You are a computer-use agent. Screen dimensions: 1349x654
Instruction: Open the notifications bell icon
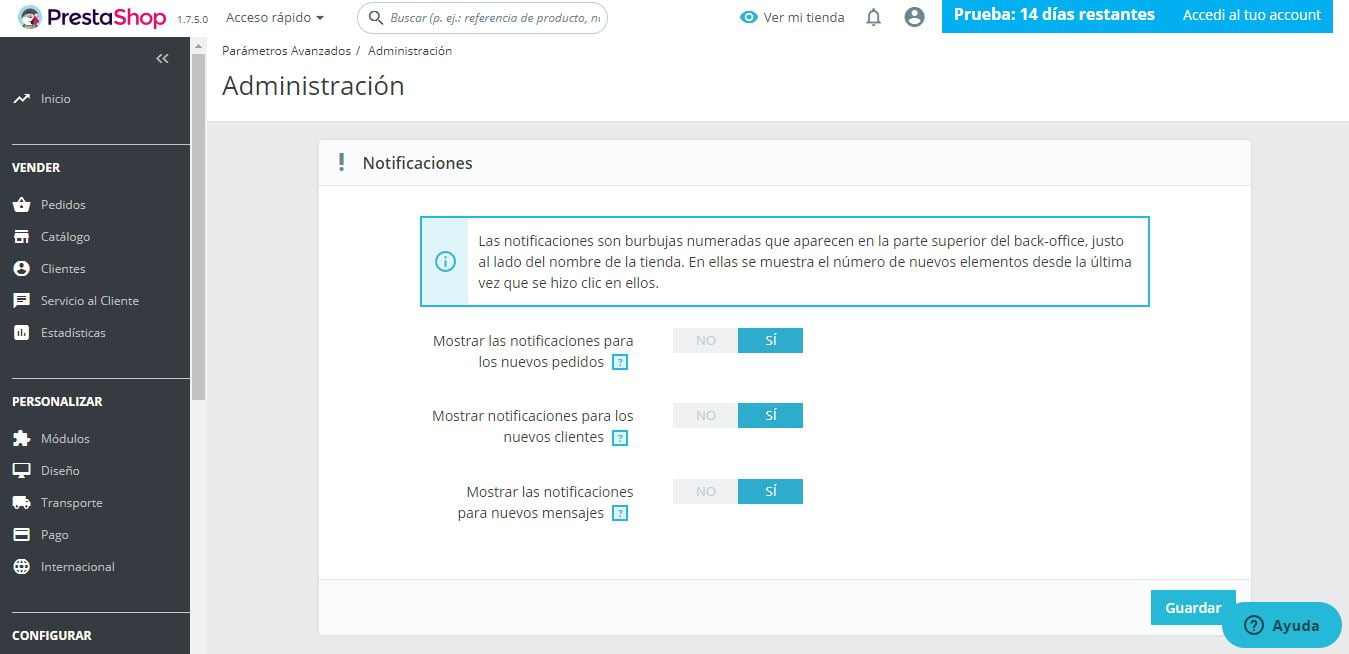pyautogui.click(x=872, y=17)
